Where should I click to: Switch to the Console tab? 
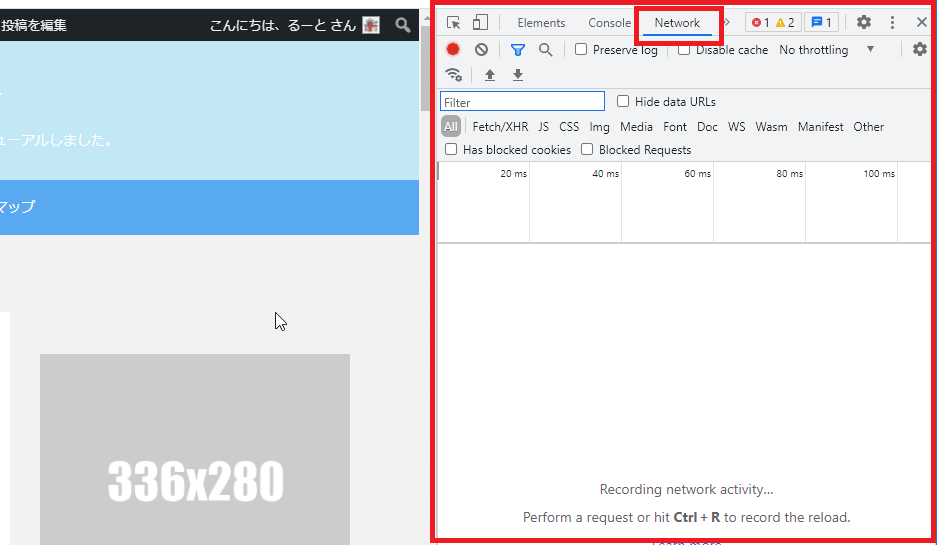tap(609, 23)
